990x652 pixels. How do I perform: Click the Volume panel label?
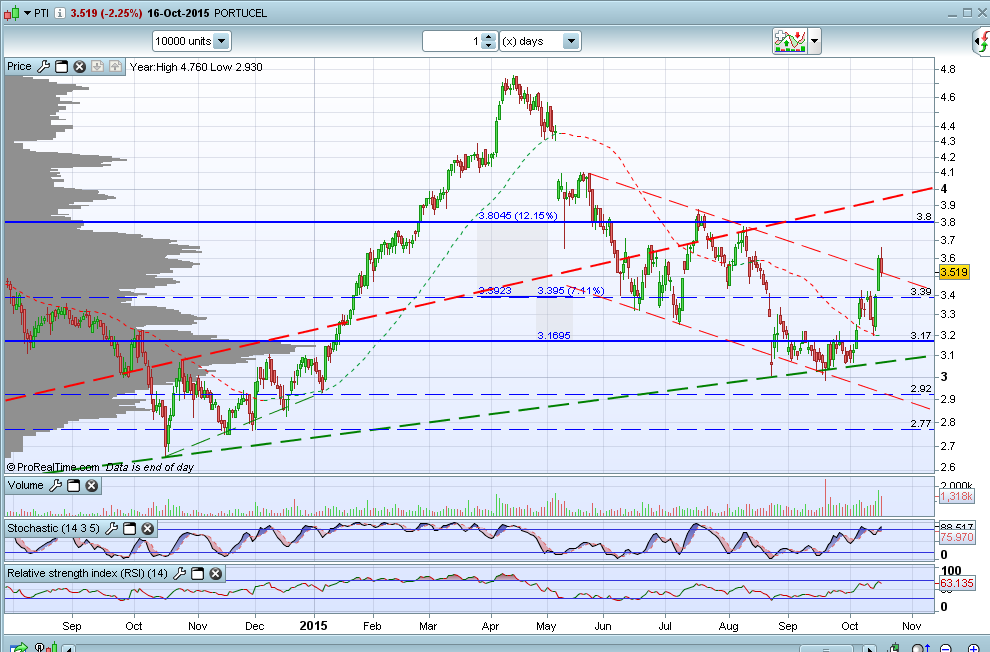pyautogui.click(x=25, y=485)
